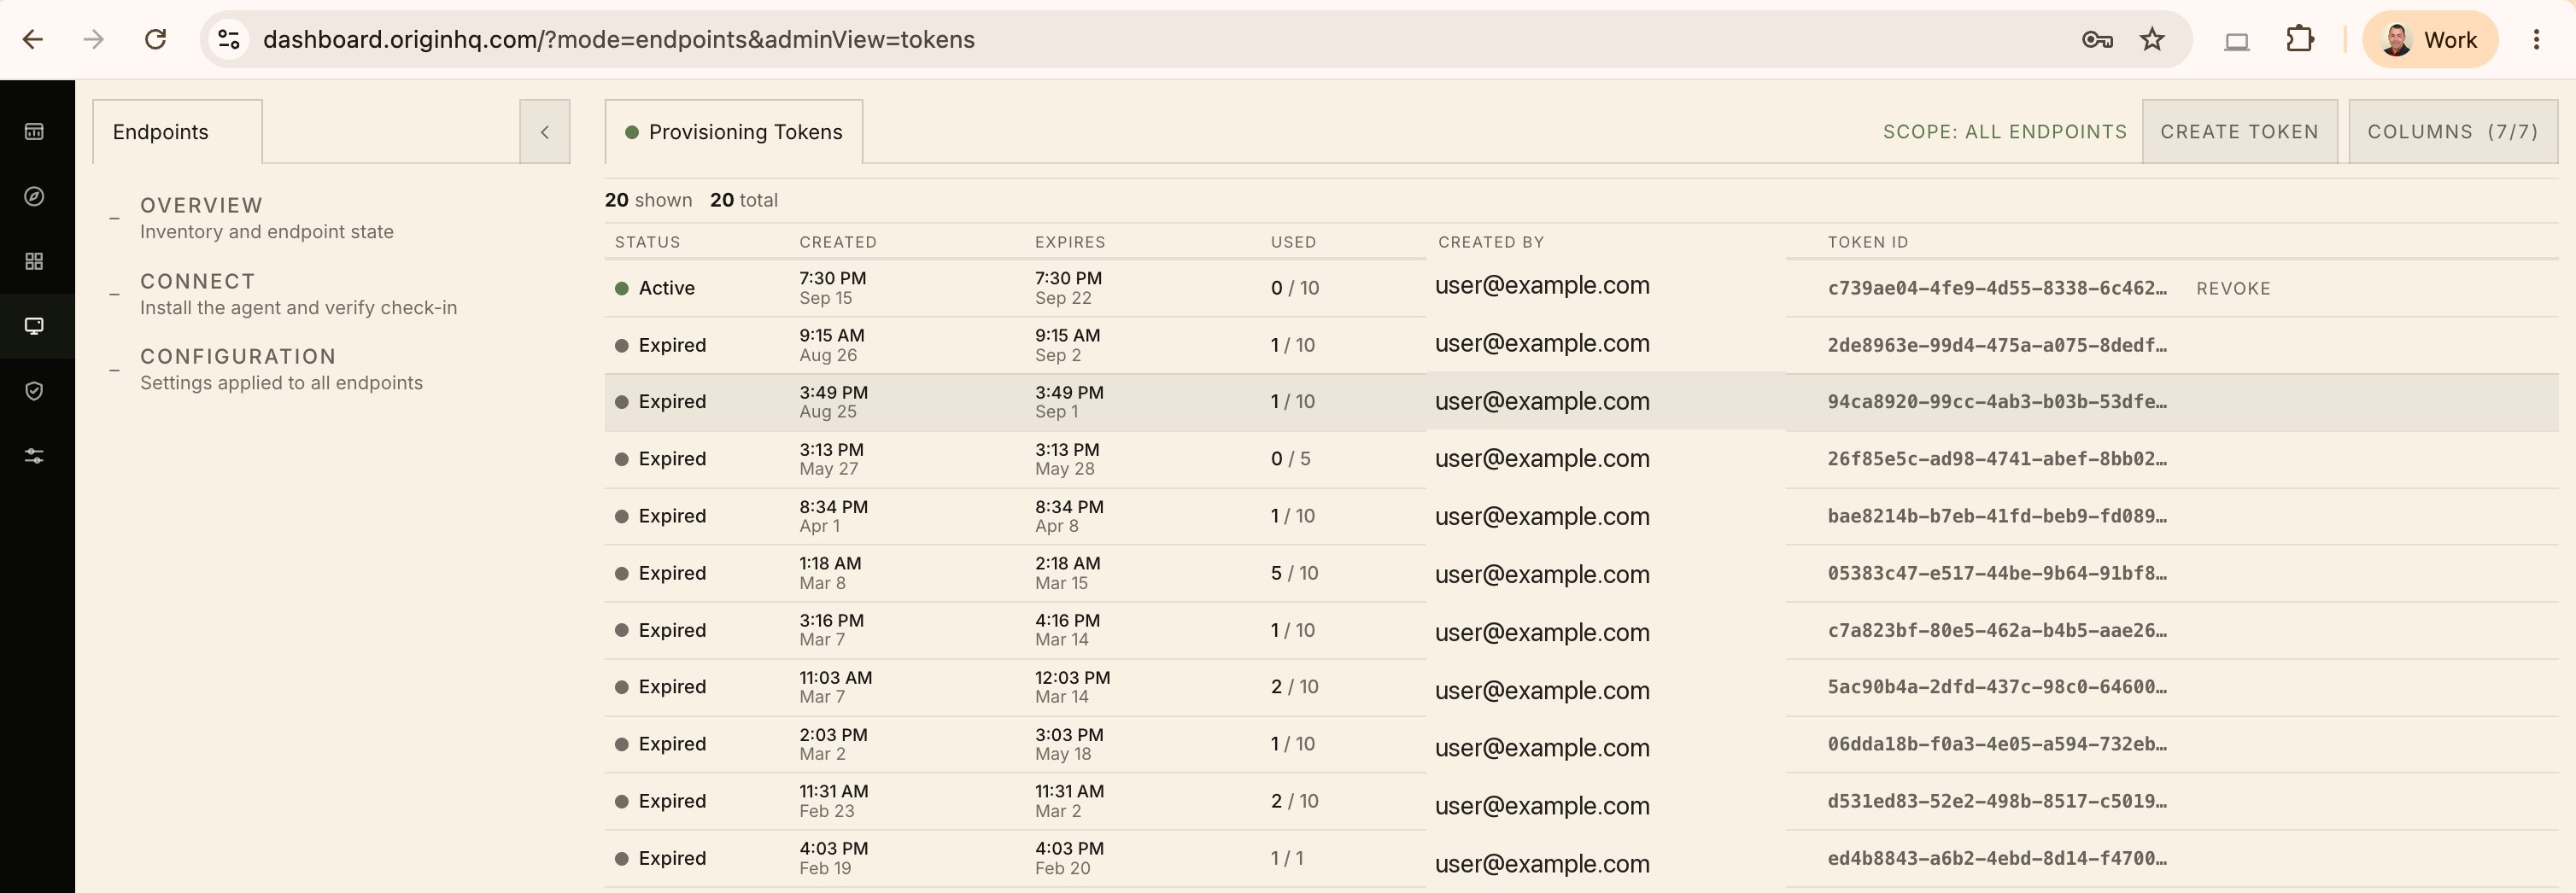Open the cast/media device icon in the toolbar
Screen dimensions: 2576x893
pos(2236,40)
